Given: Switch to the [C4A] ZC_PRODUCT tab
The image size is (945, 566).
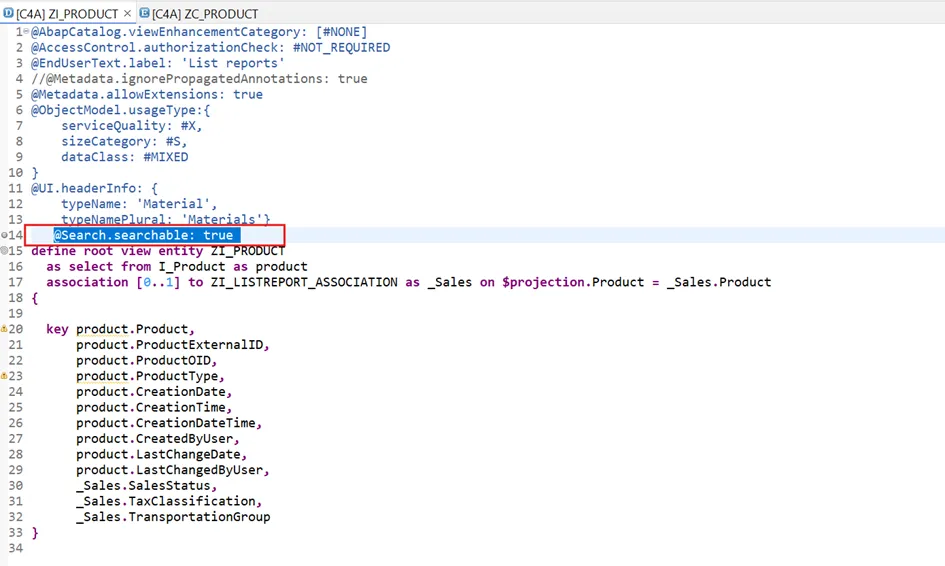Looking at the screenshot, I should pyautogui.click(x=204, y=13).
